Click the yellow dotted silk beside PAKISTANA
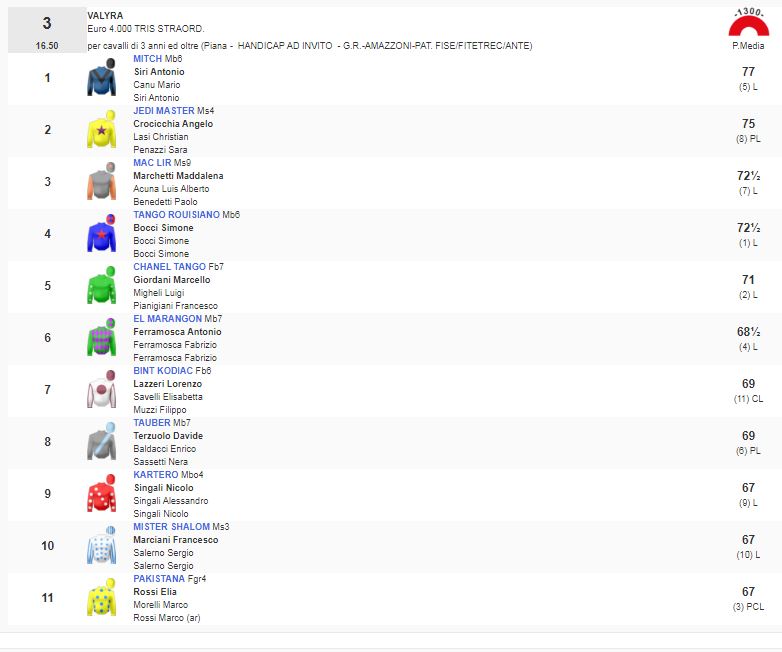The image size is (782, 652). coord(101,598)
